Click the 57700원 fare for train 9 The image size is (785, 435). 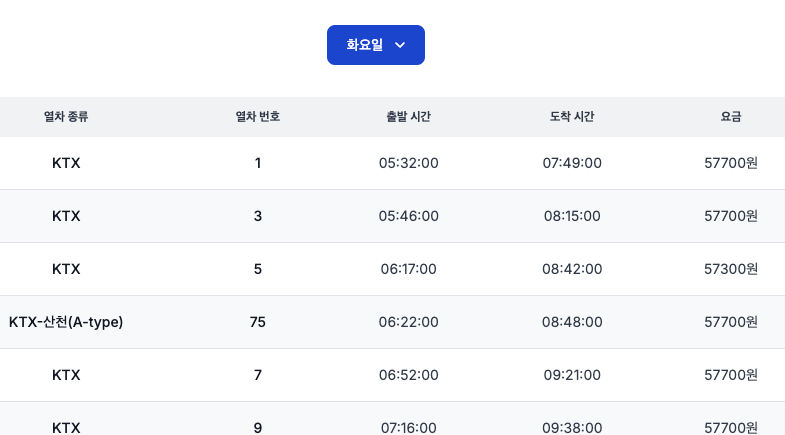pyautogui.click(x=731, y=428)
